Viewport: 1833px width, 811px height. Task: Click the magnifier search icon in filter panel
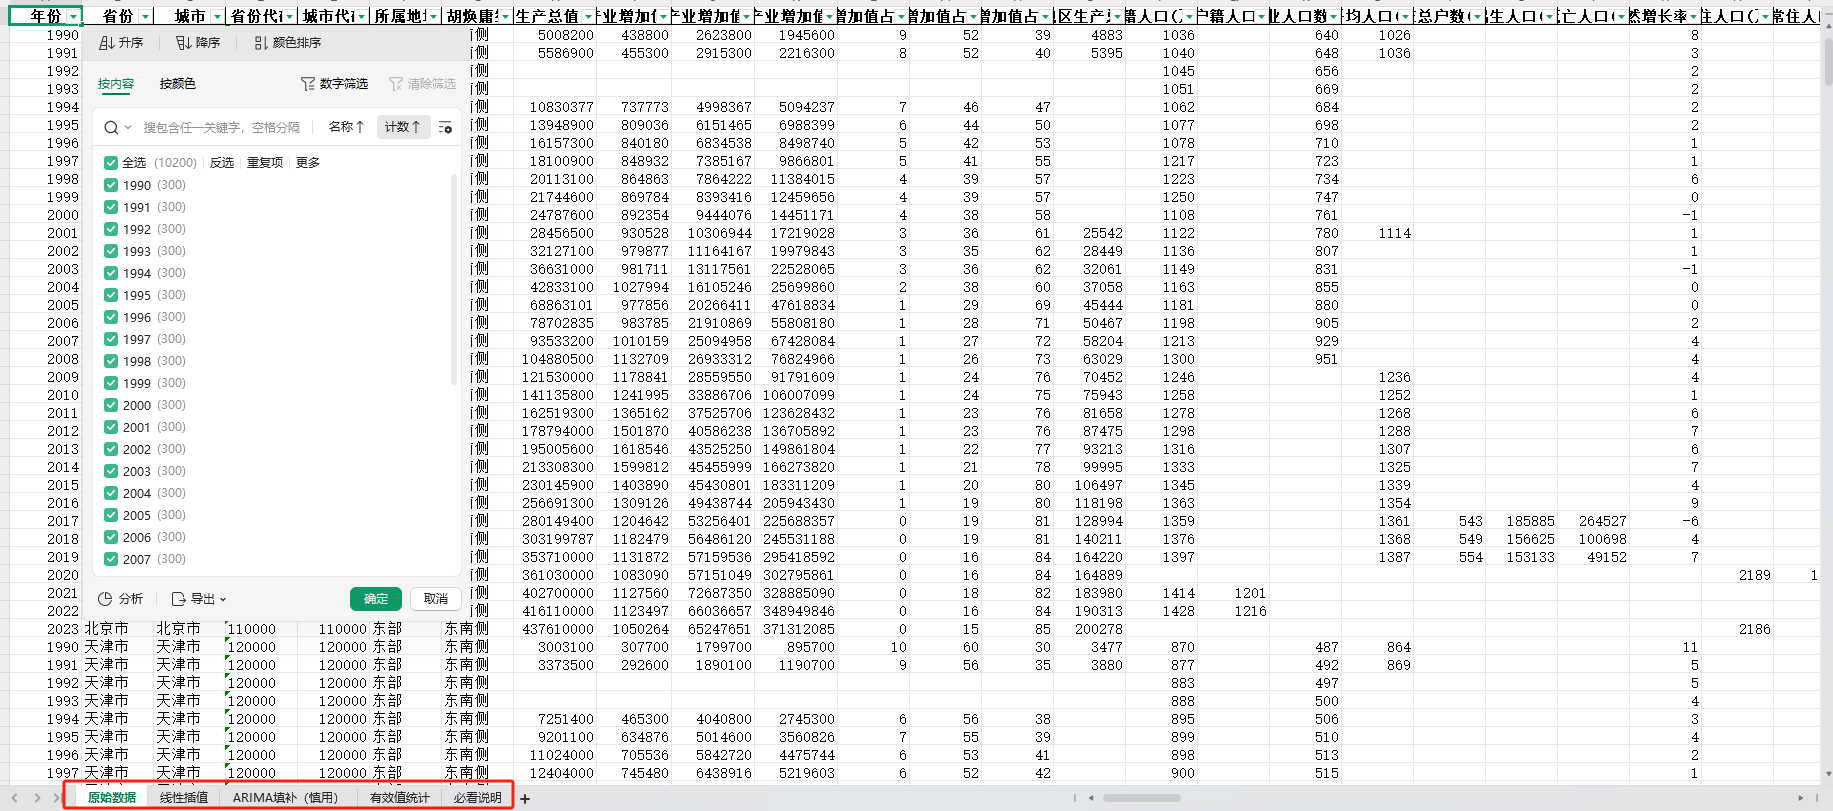[x=111, y=128]
